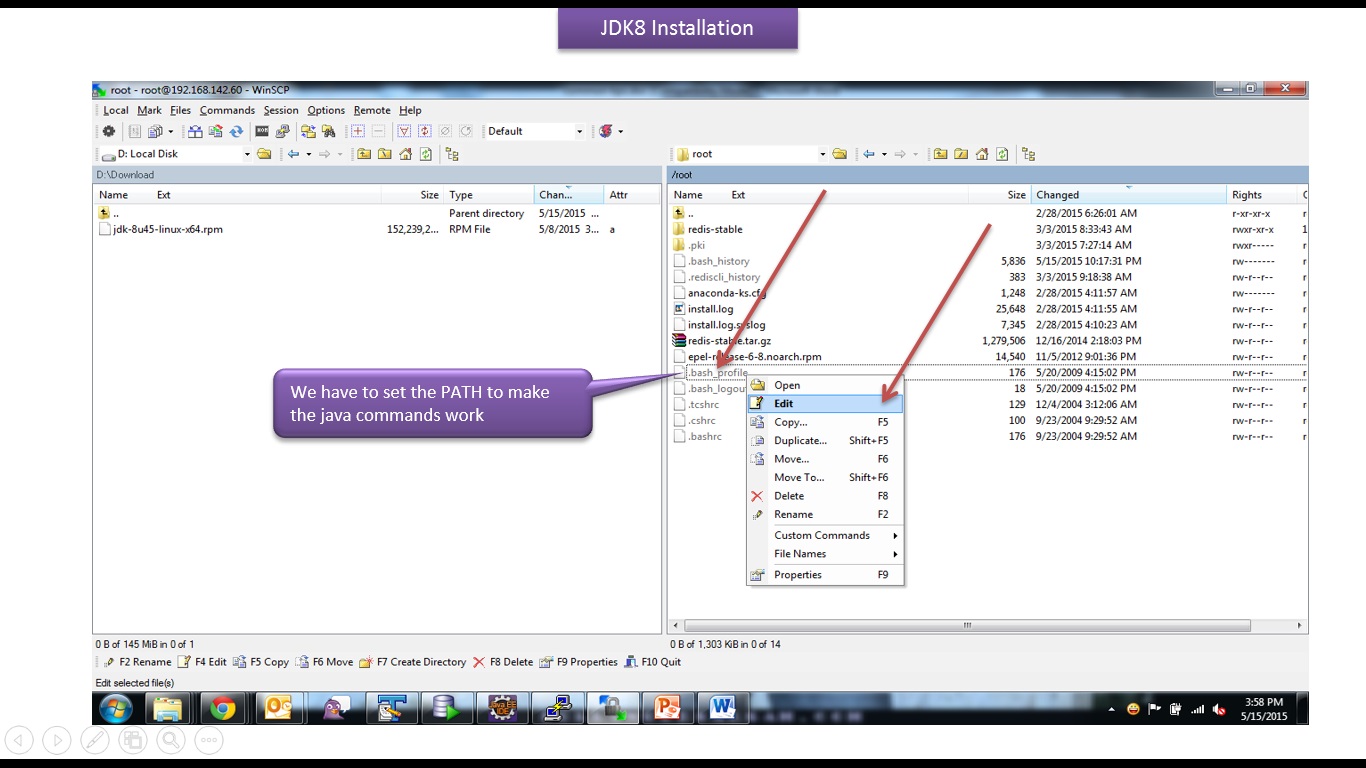Click the Synchronize Browsing toolbar icon
The height and width of the screenshot is (768, 1366).
point(309,131)
